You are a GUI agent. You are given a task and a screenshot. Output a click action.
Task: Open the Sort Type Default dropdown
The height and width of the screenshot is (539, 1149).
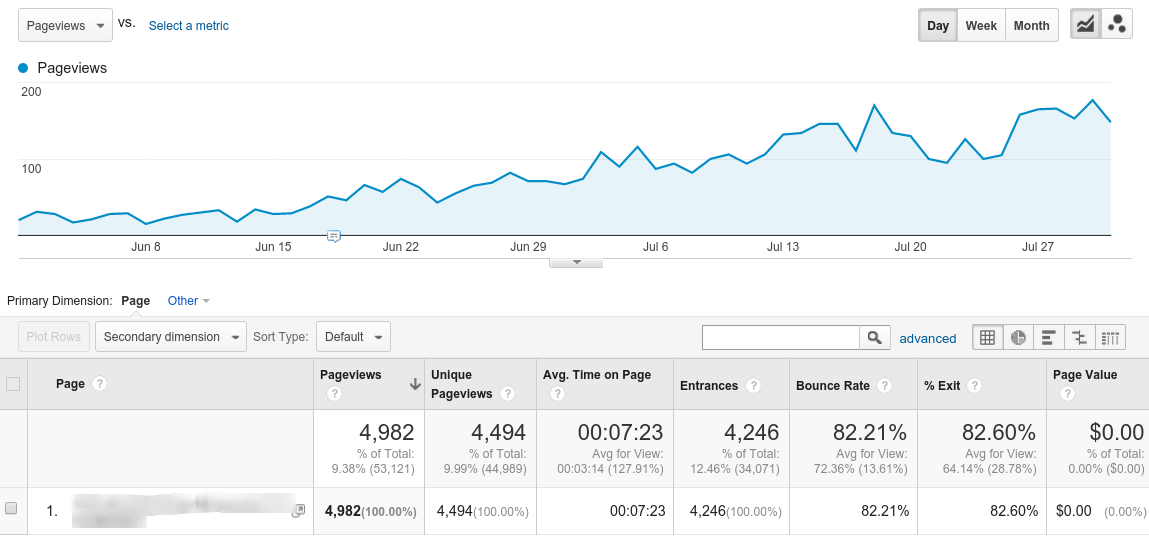point(353,337)
